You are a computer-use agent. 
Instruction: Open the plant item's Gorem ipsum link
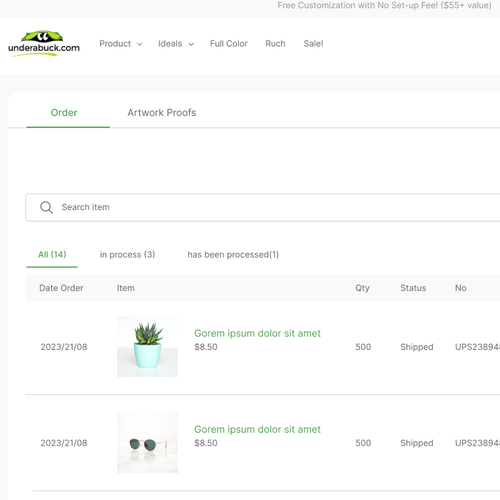point(257,333)
